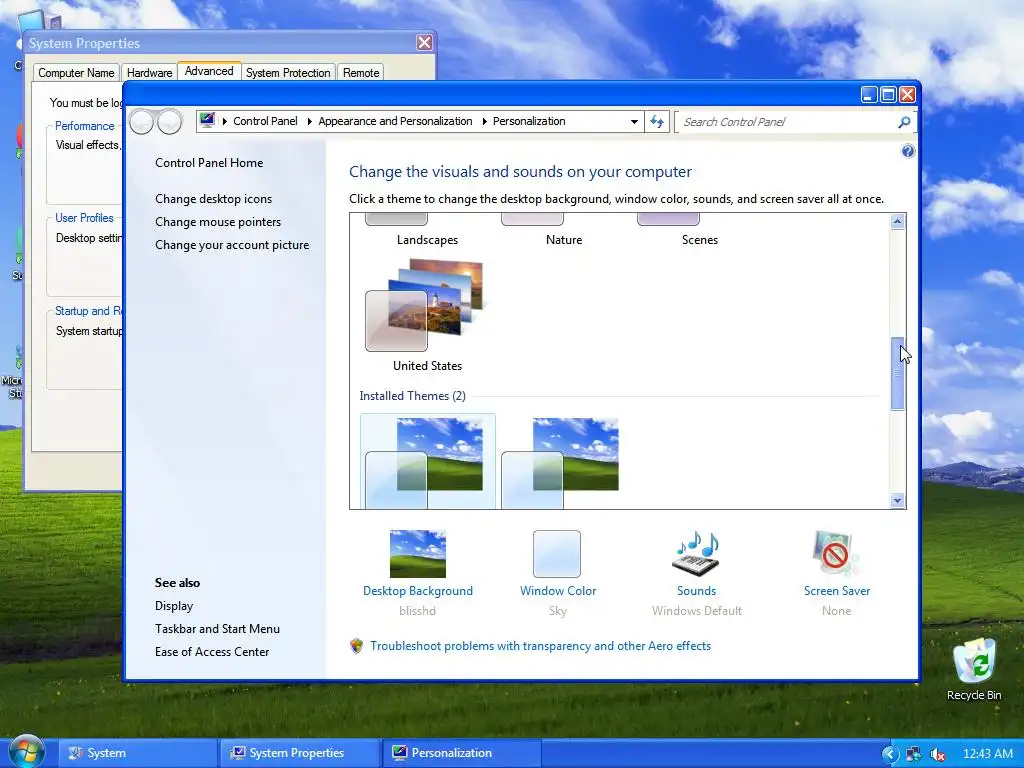The width and height of the screenshot is (1024, 768).
Task: Click the Personalization taskbar button
Action: 461,753
